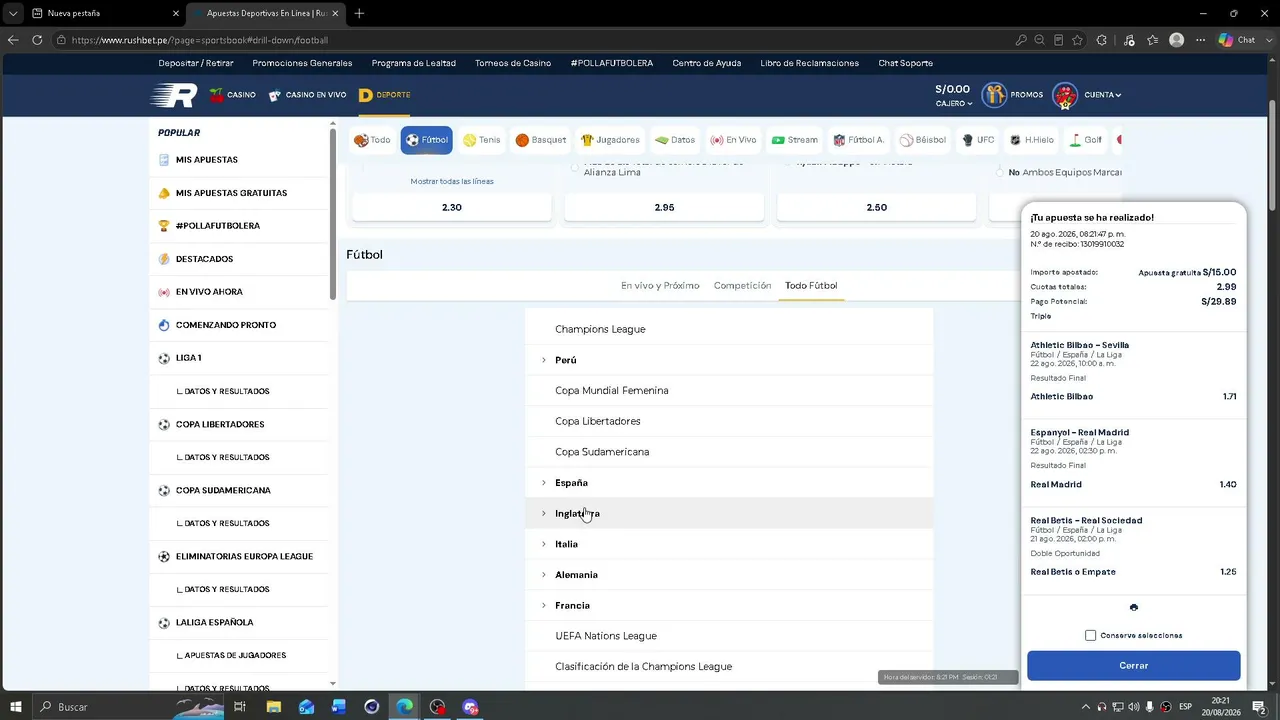Open the Champions League competition
Image resolution: width=1280 pixels, height=720 pixels.
click(x=729, y=329)
